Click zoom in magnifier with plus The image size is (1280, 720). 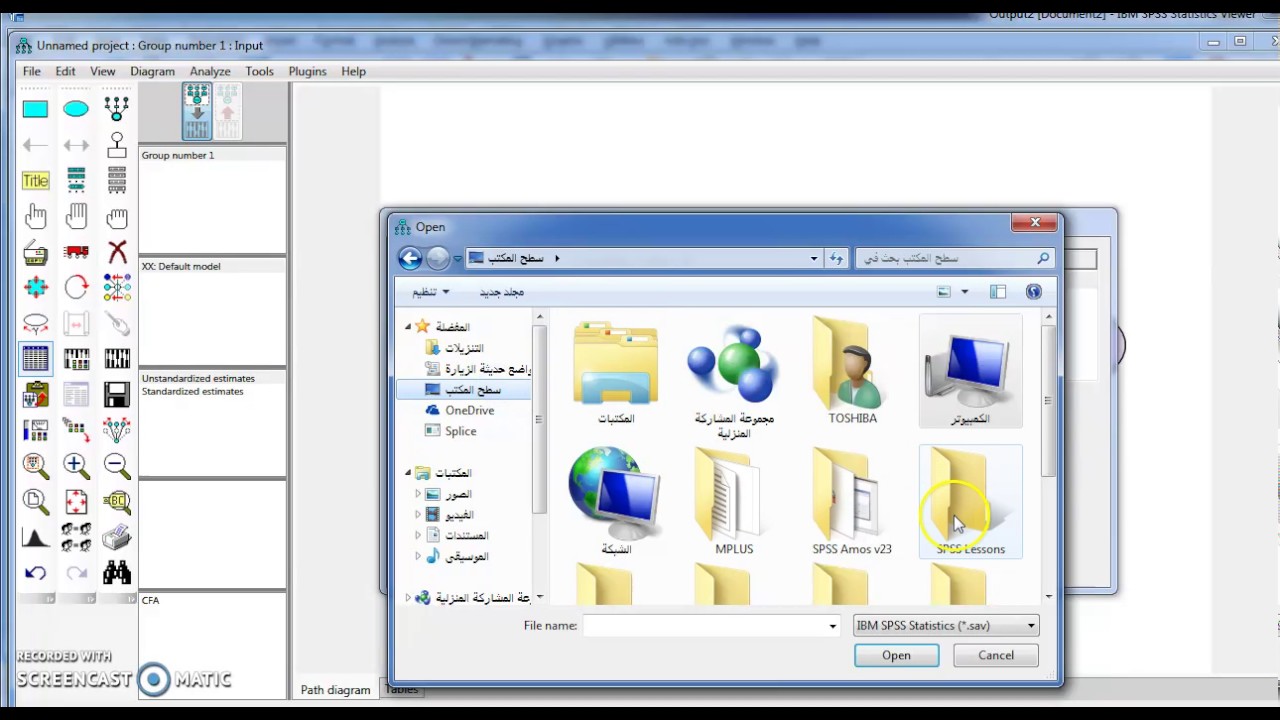(76, 466)
